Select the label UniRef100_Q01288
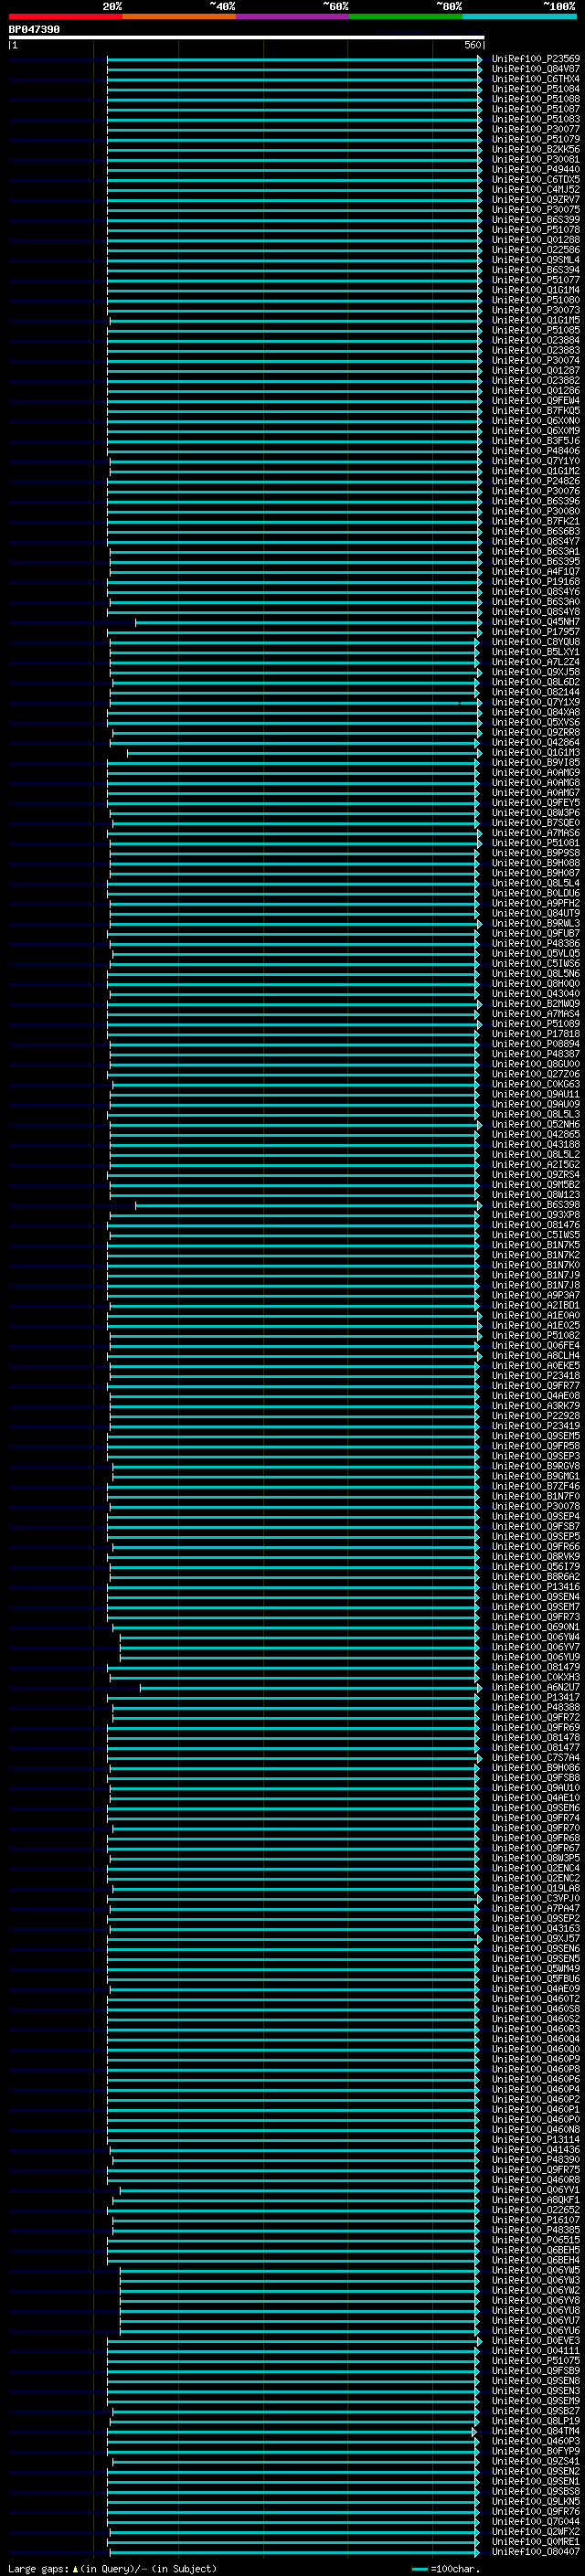Screen dimensions: 585x2576 [536, 240]
